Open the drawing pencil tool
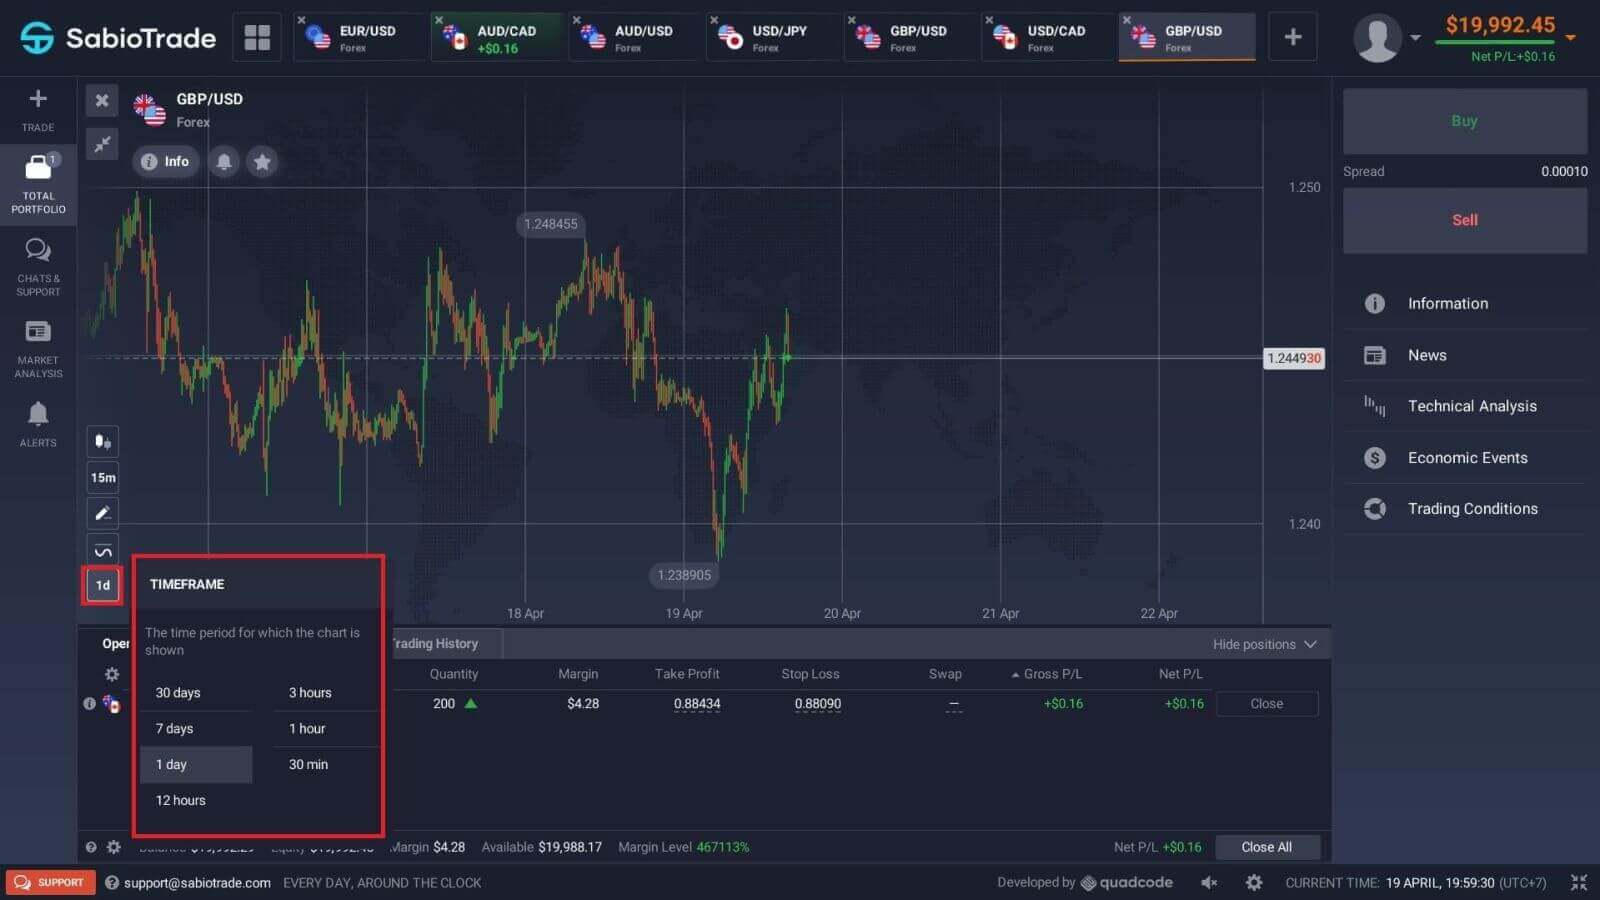Viewport: 1600px width, 900px height. point(102,513)
